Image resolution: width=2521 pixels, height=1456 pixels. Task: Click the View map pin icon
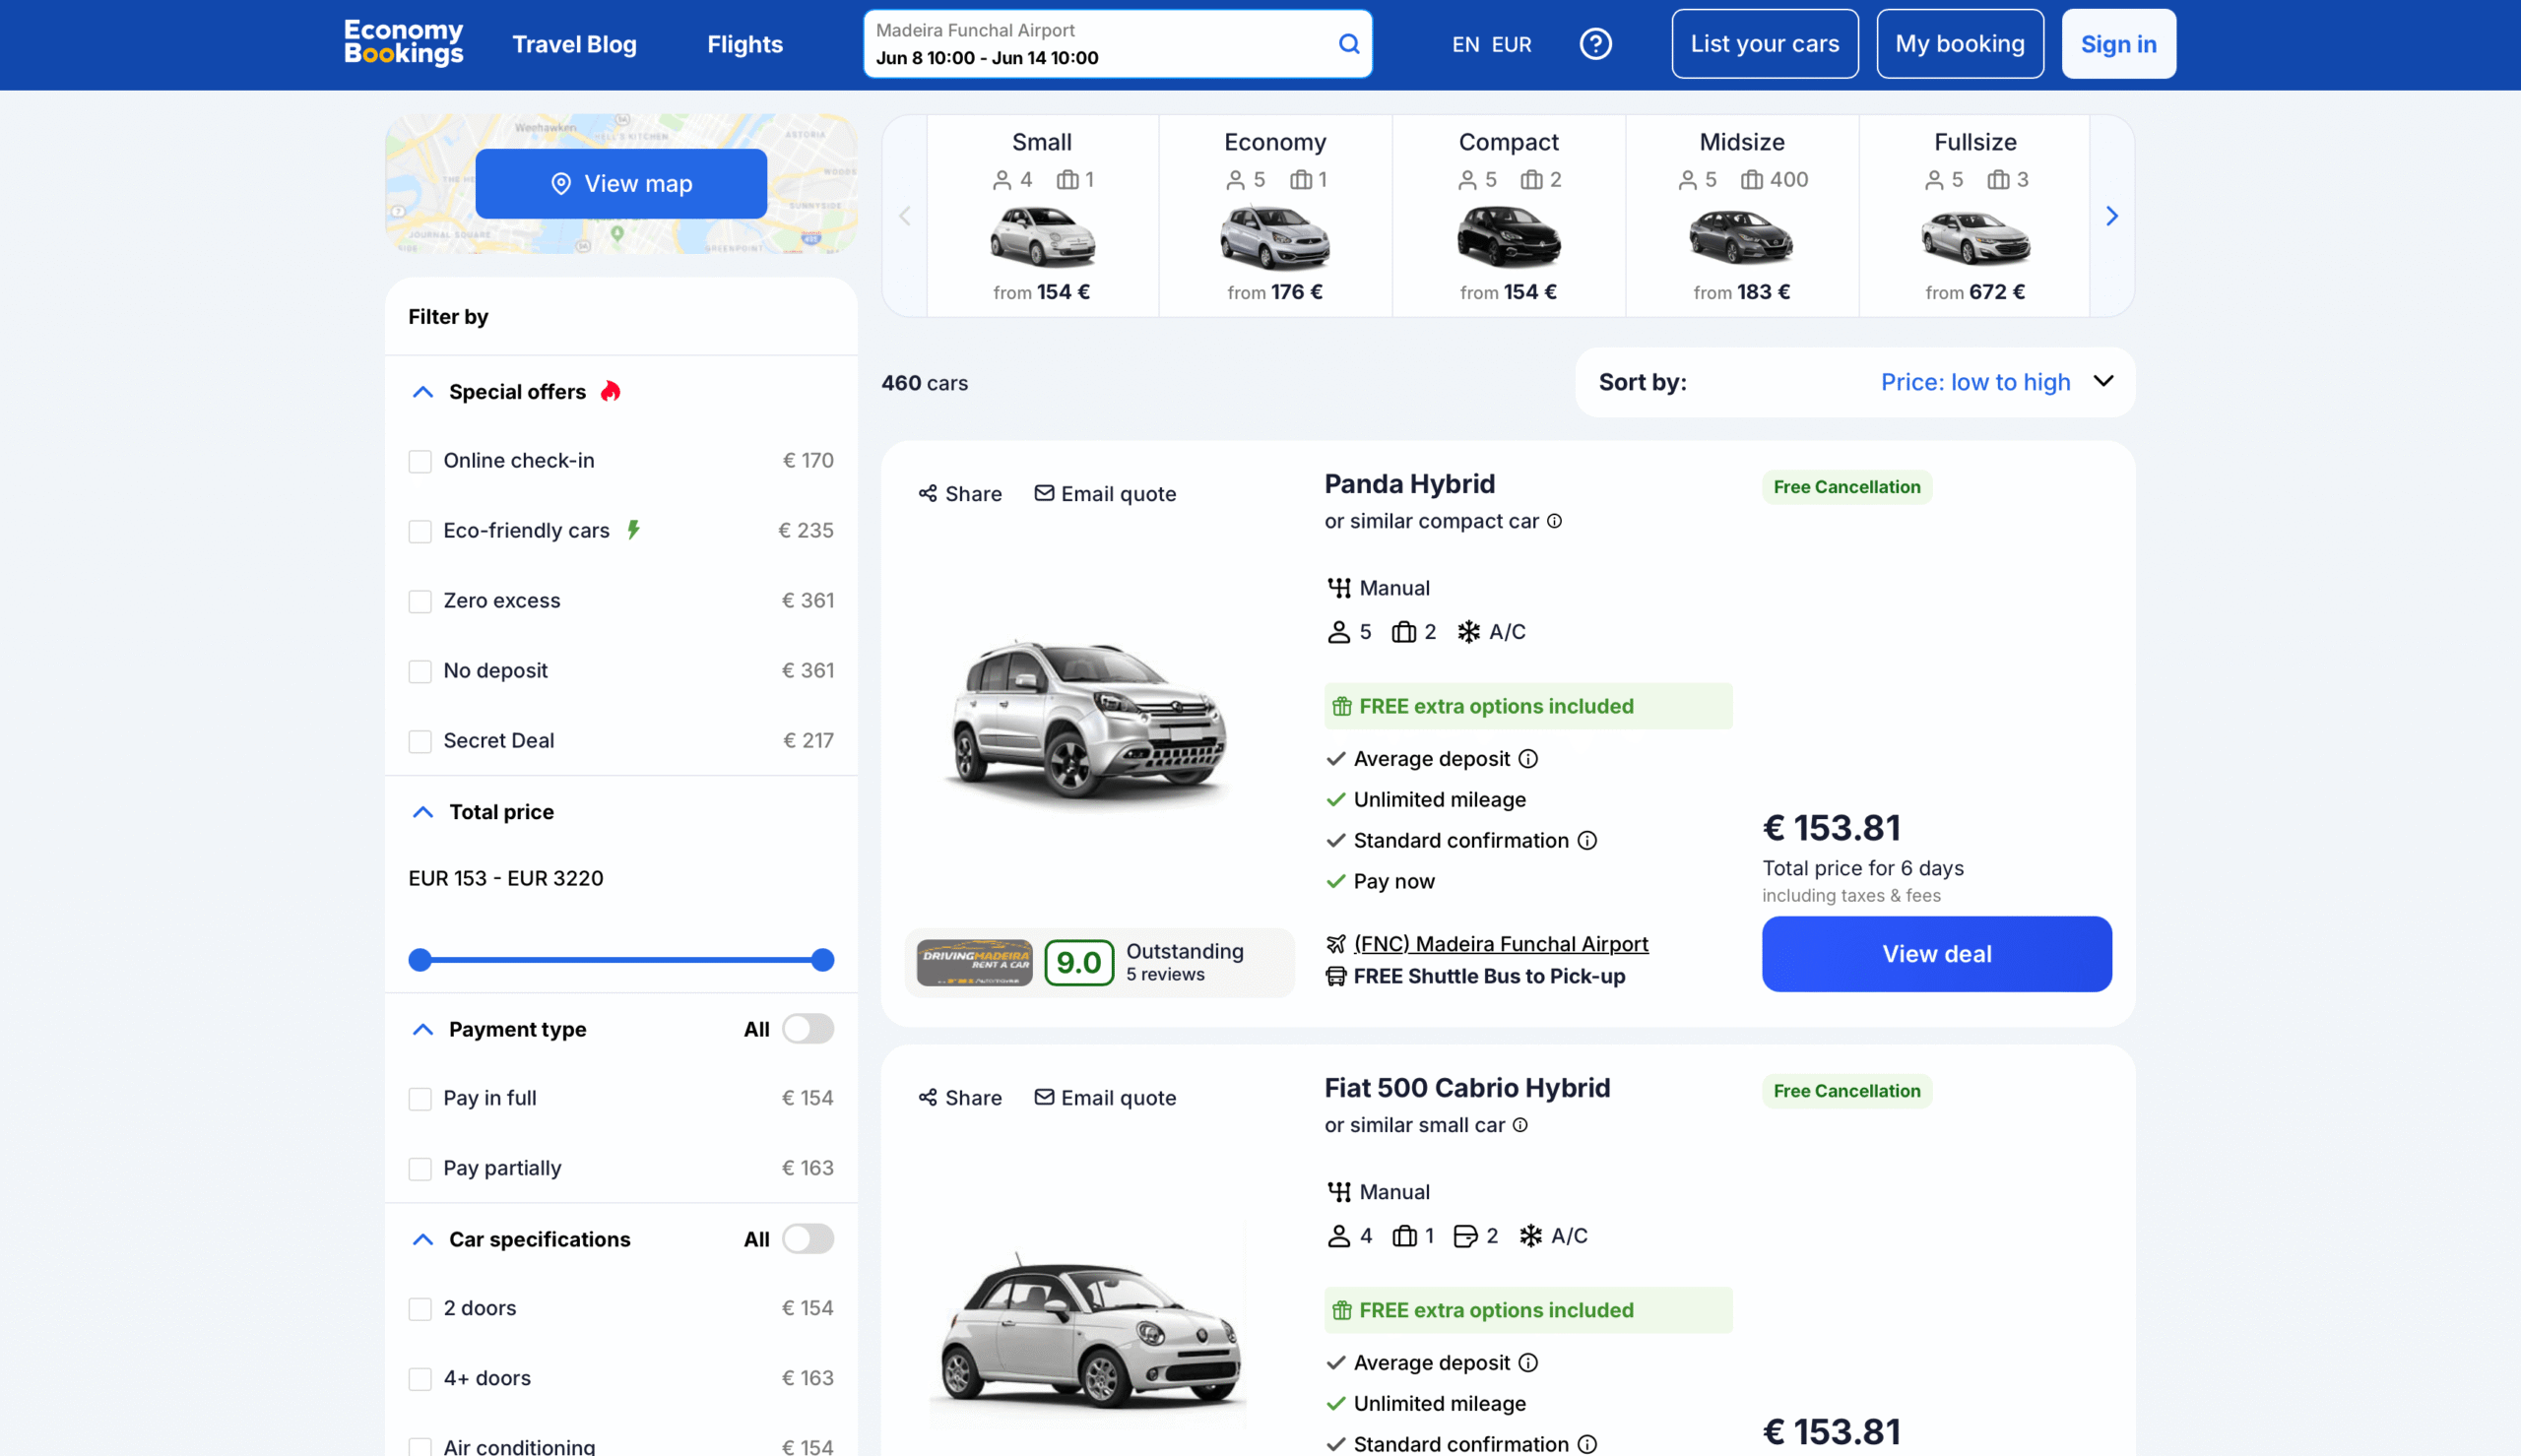(x=561, y=183)
